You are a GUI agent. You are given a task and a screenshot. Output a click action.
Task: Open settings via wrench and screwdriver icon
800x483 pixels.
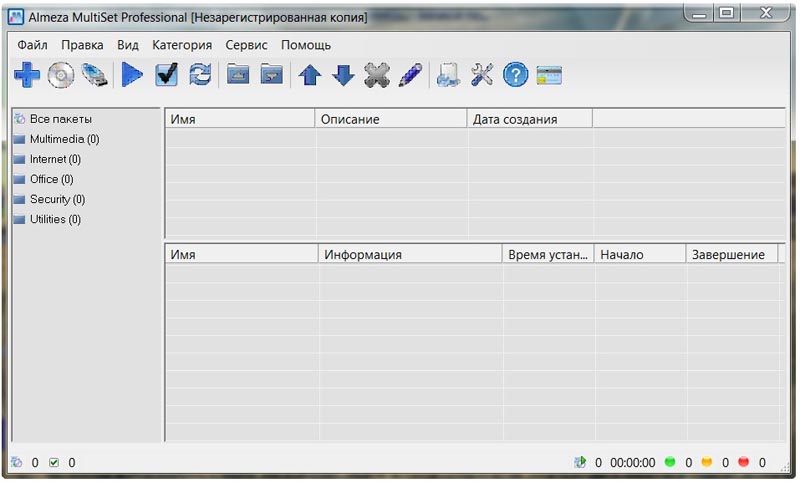click(482, 75)
